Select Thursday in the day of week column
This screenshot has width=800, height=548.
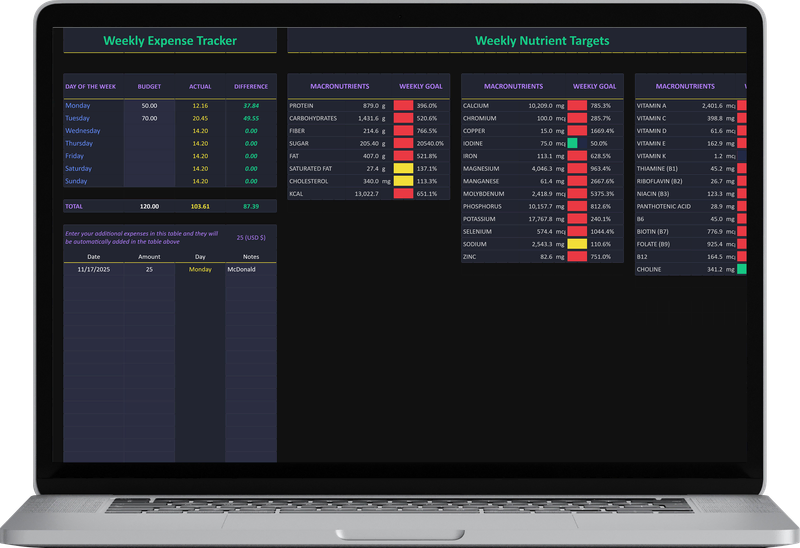(x=79, y=143)
